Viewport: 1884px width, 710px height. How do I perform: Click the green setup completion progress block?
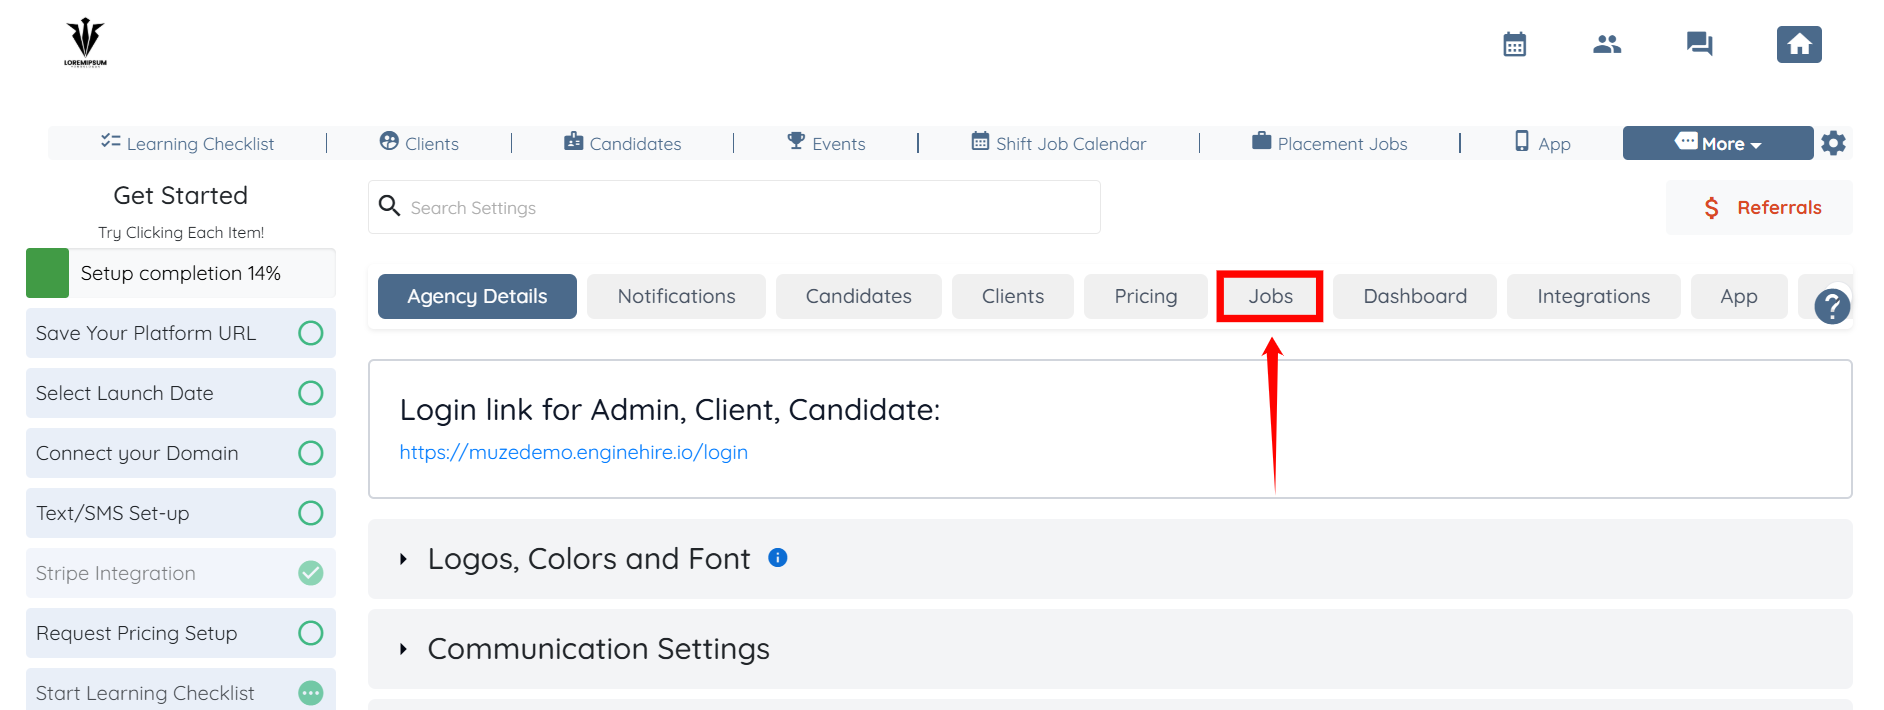click(47, 273)
